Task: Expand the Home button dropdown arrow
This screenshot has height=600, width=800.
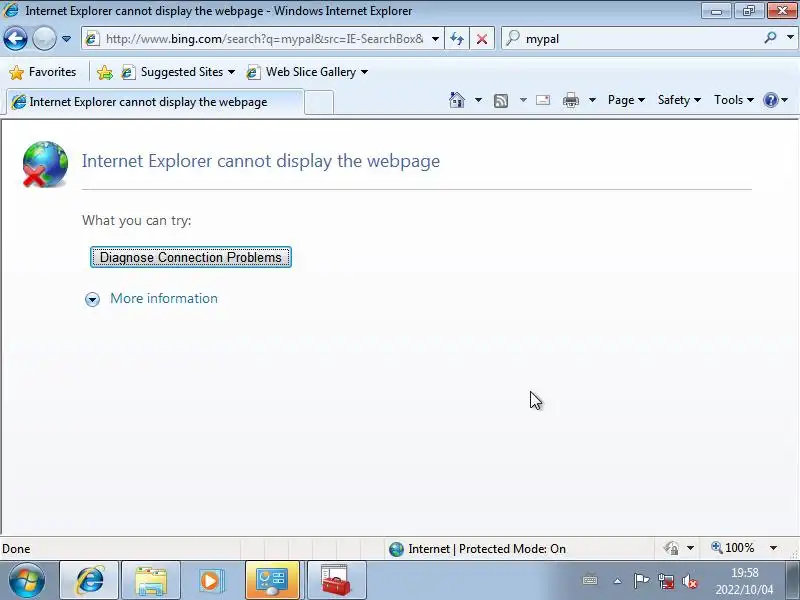Action: tap(478, 100)
